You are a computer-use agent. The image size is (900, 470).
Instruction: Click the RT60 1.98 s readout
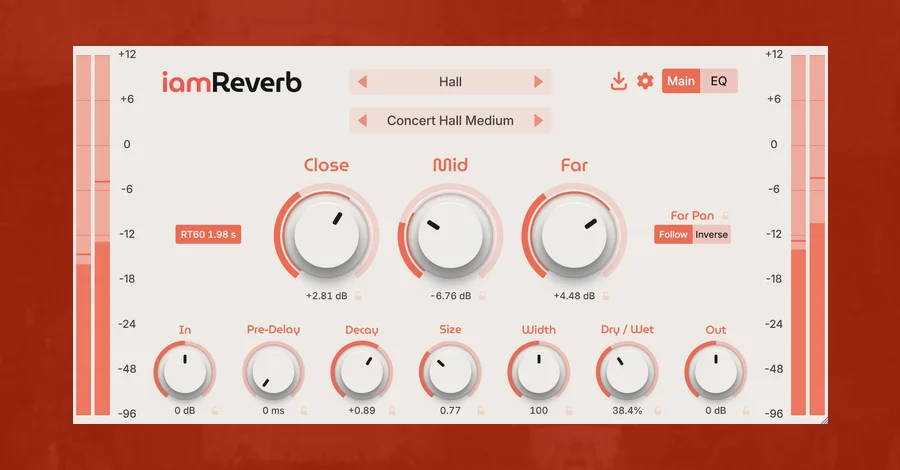[208, 234]
